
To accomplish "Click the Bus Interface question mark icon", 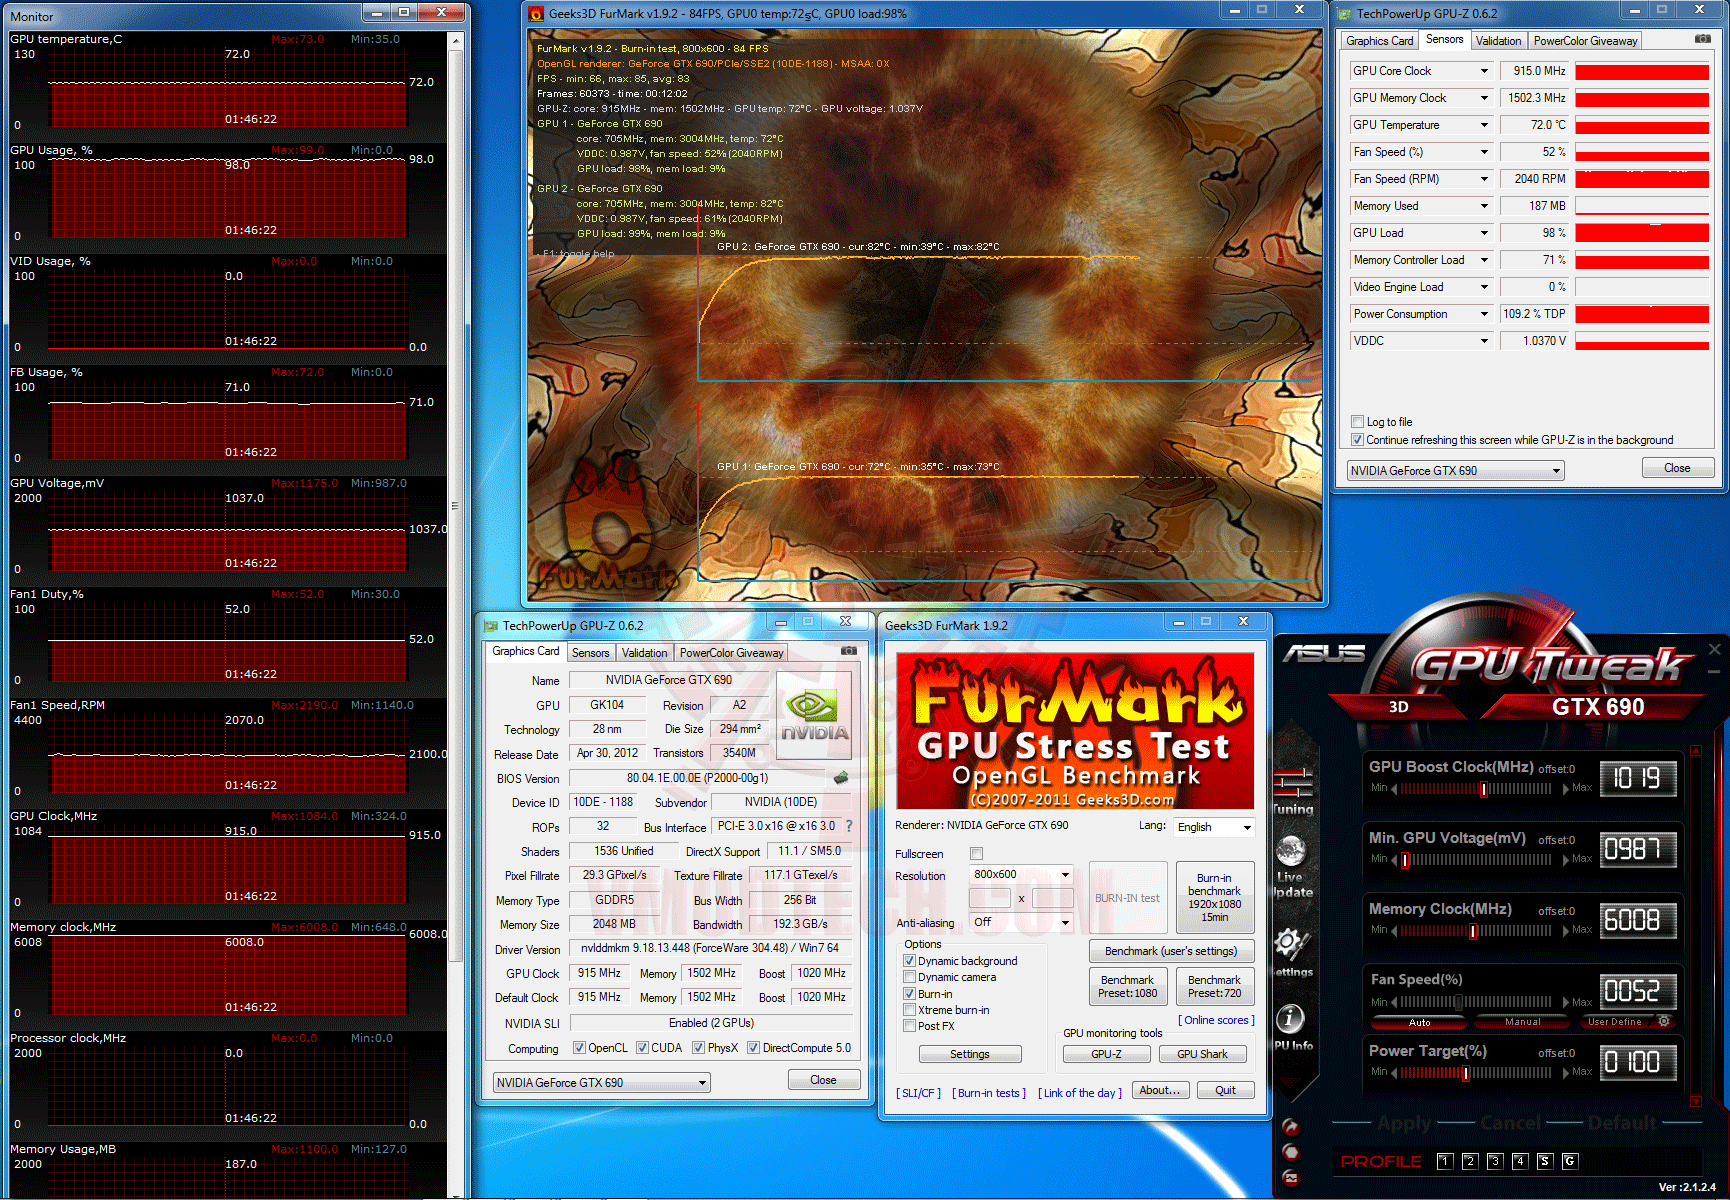I will pos(849,826).
